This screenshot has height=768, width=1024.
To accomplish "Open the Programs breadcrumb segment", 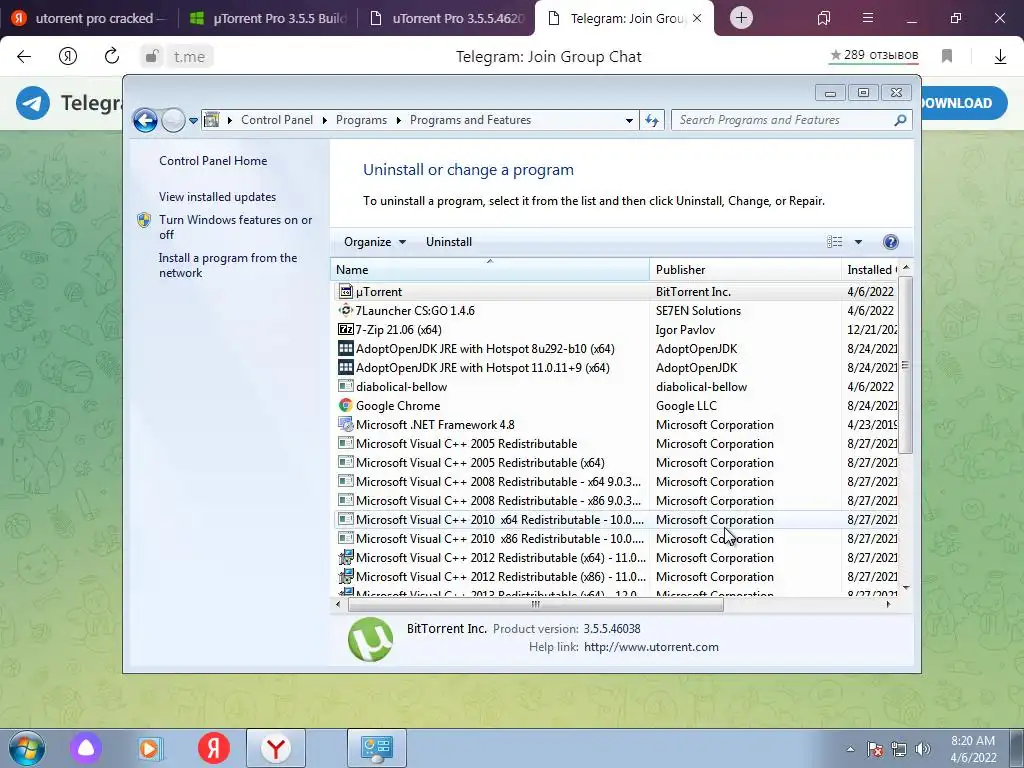I will tap(361, 120).
